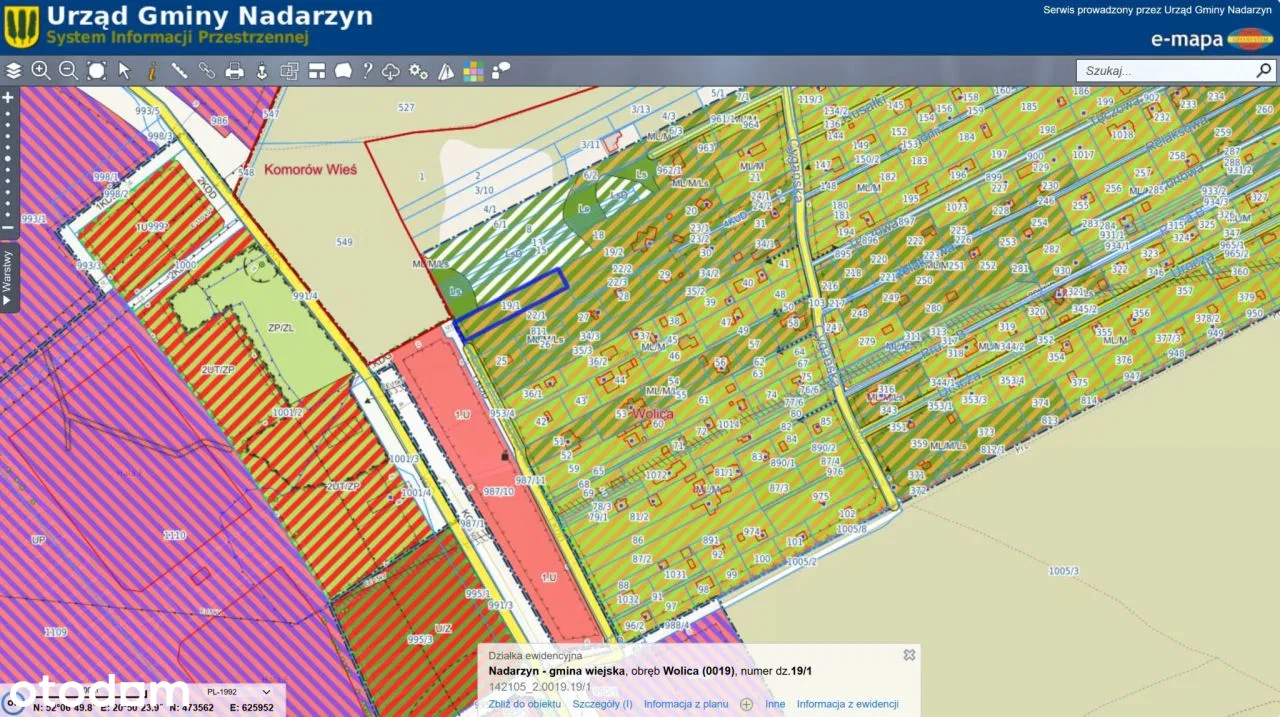1280x717 pixels.
Task: Click the printer icon to print map
Action: (235, 71)
